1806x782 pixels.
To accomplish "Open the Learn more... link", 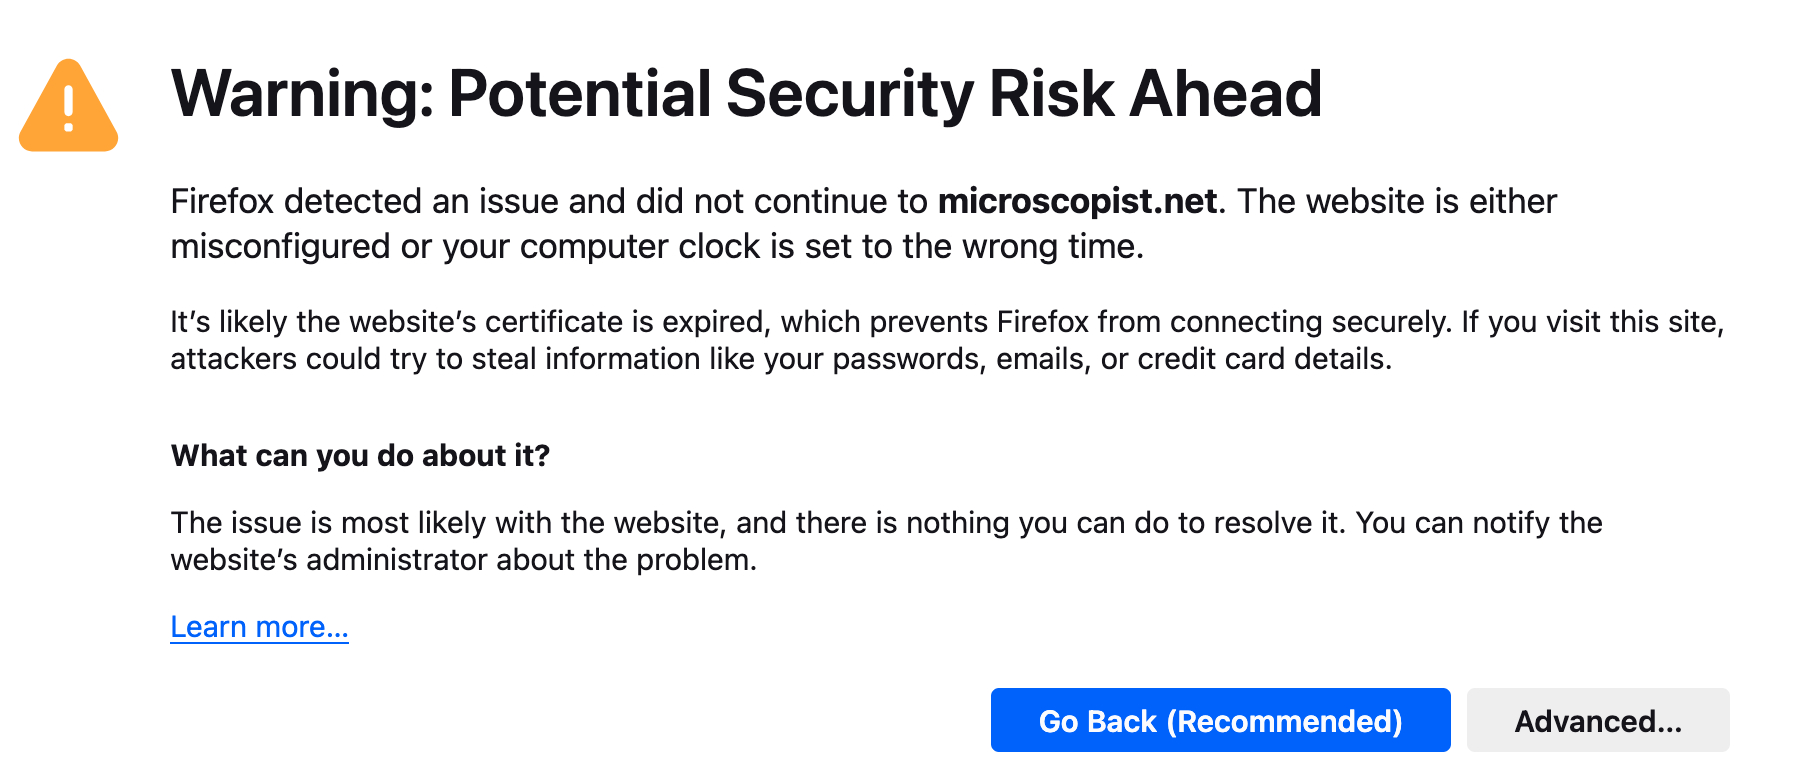I will point(259,627).
